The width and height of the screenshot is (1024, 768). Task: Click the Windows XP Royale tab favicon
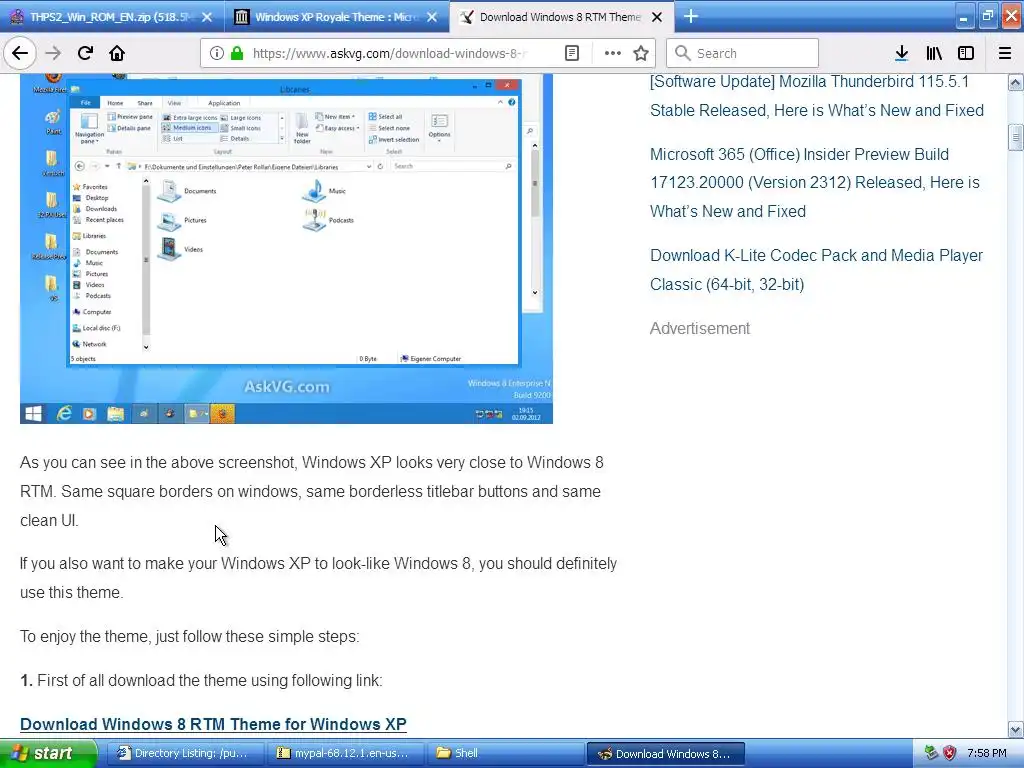[x=242, y=17]
